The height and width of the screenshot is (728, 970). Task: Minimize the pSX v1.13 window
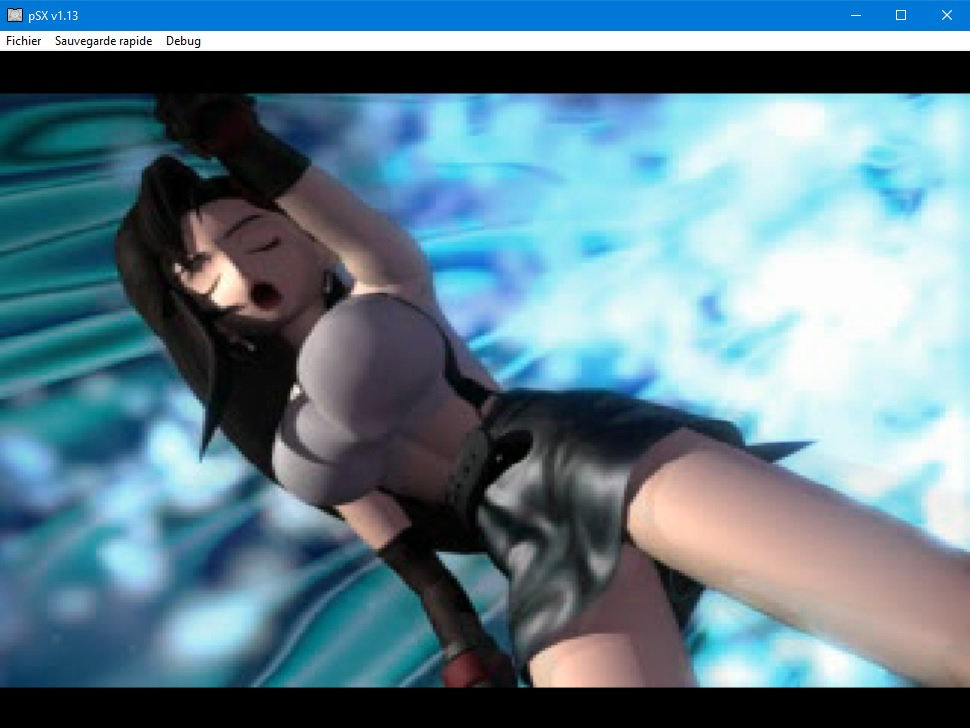coord(856,15)
